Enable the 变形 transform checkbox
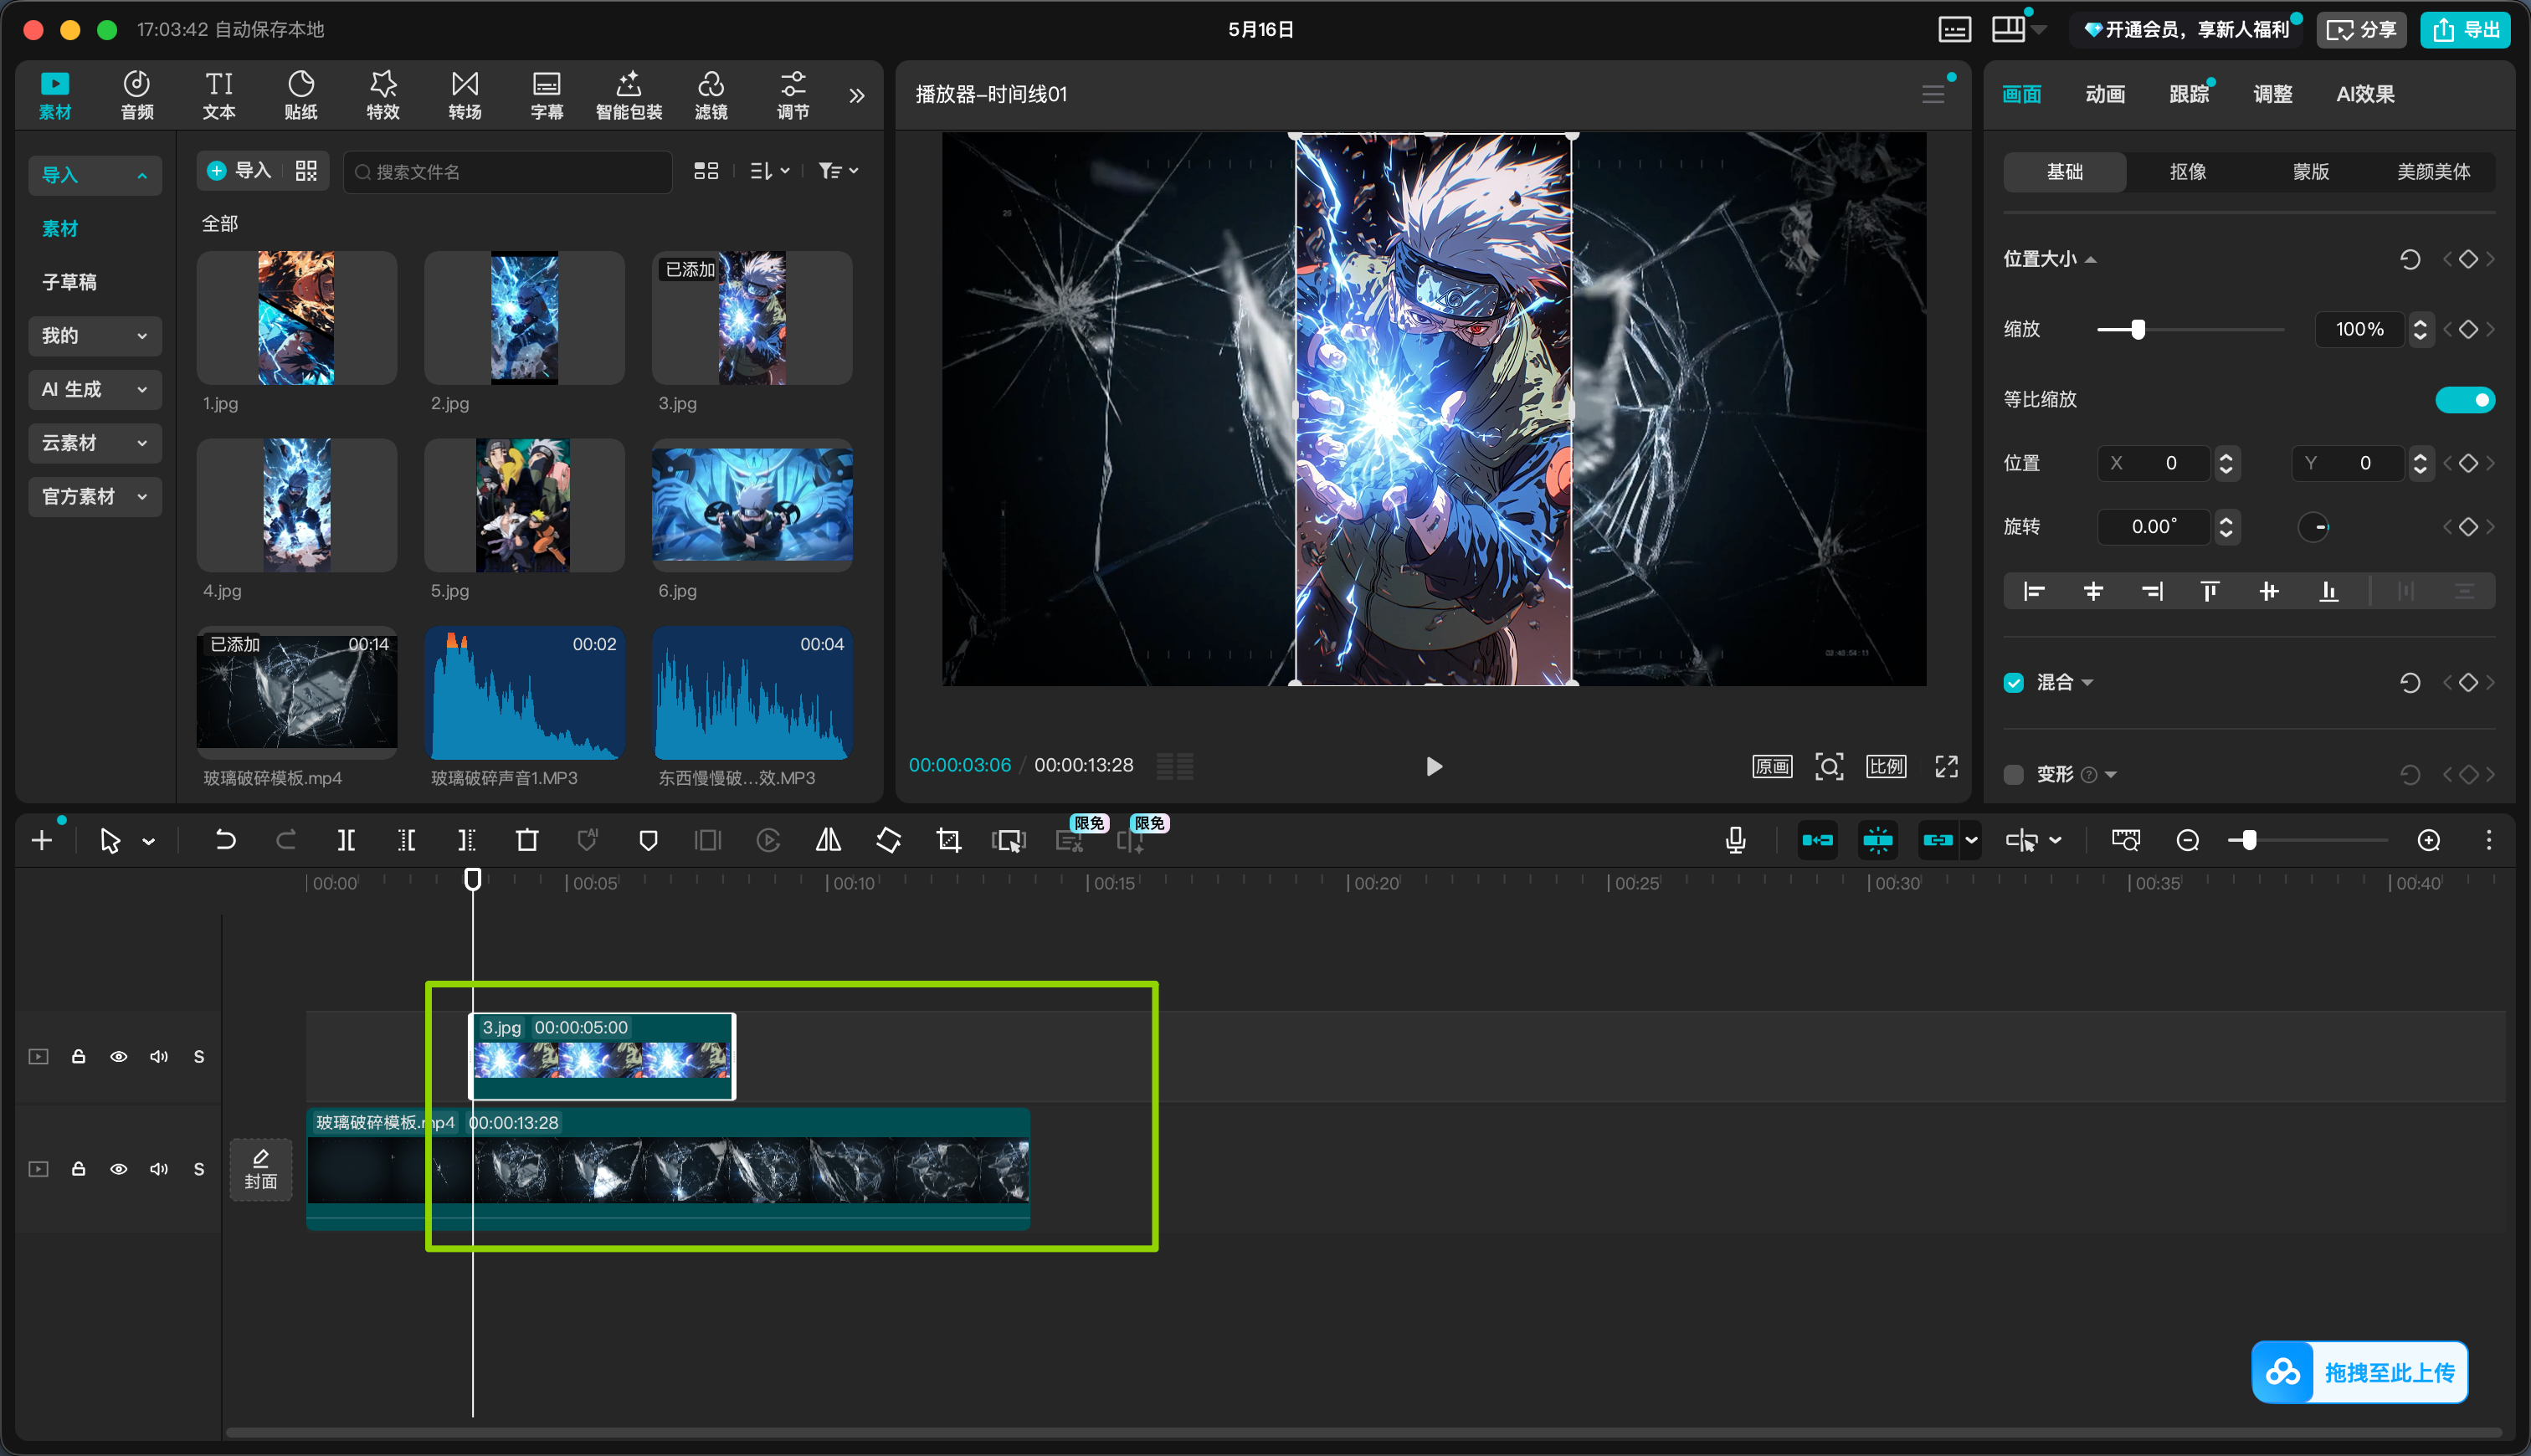Screen dimensions: 2531x1456 [2013, 774]
